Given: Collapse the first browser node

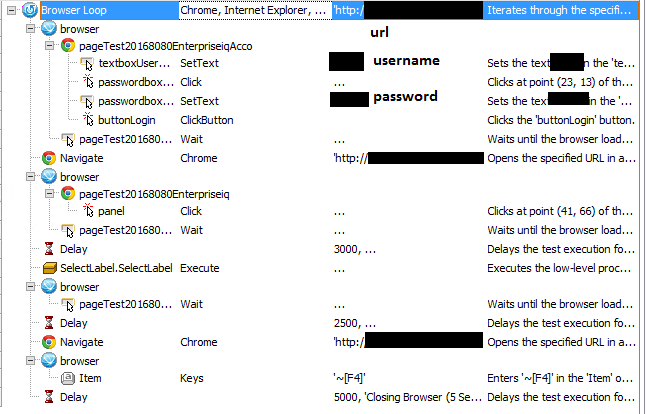Looking at the screenshot, I should (x=31, y=29).
